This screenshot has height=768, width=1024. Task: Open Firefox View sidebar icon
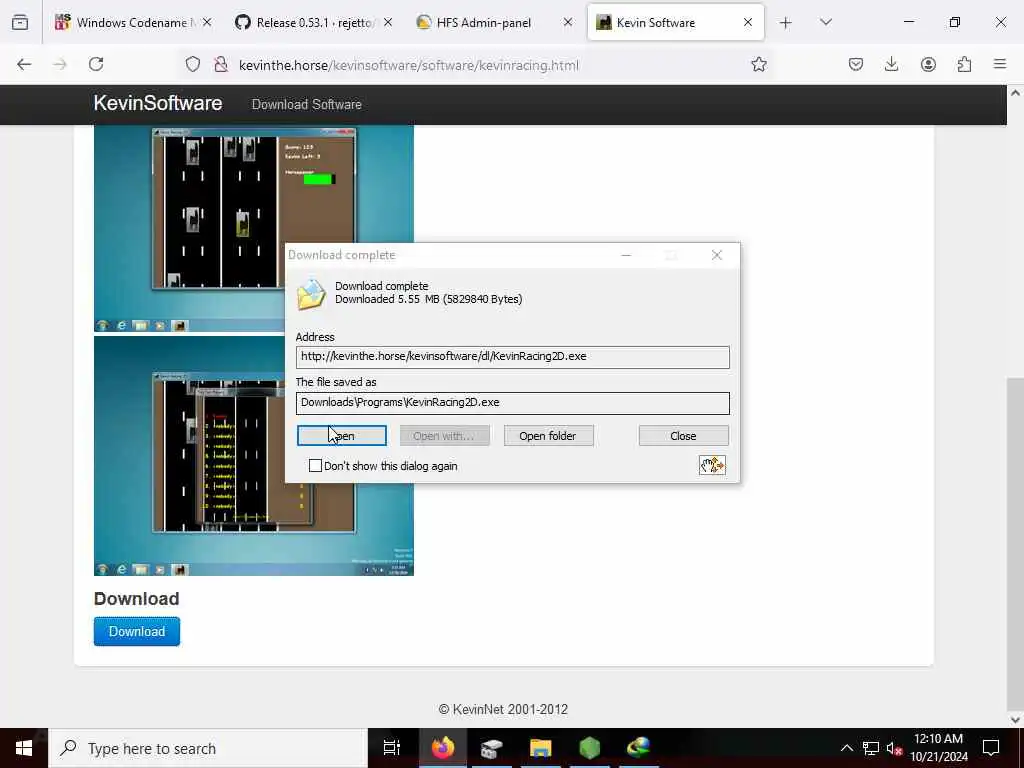(x=20, y=23)
